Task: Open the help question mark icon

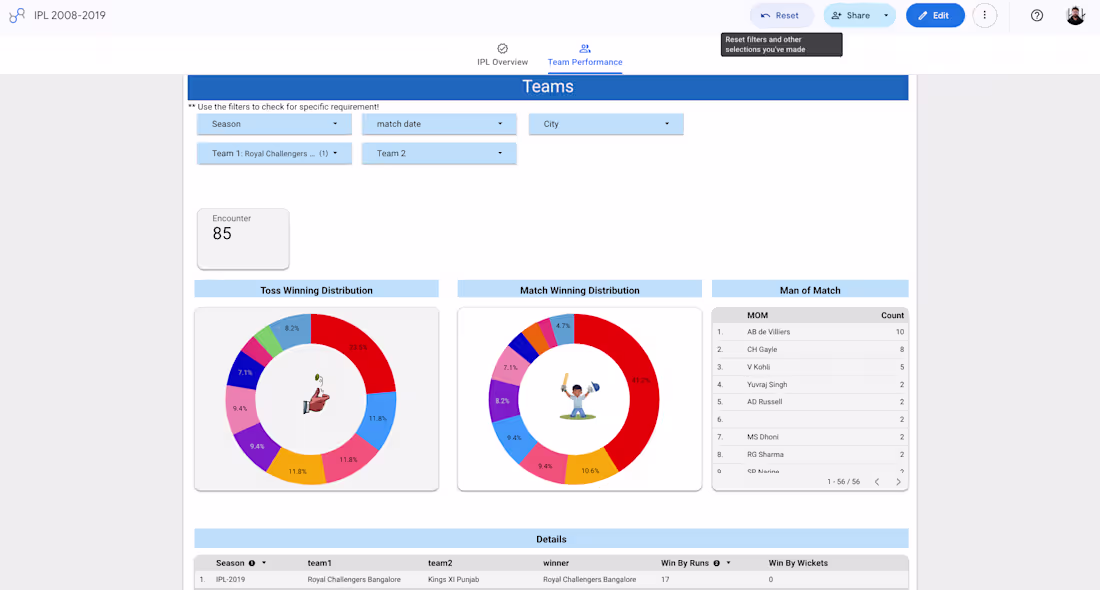Action: 1036,15
